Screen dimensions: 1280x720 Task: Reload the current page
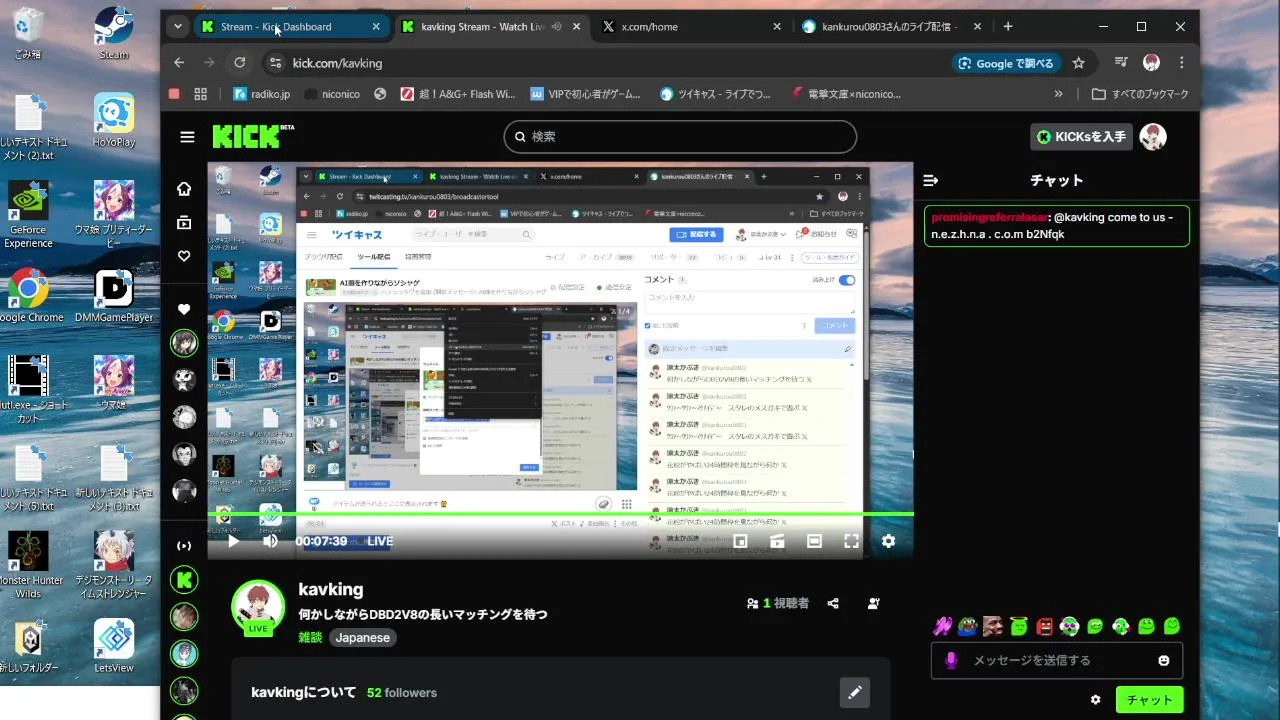(x=240, y=63)
